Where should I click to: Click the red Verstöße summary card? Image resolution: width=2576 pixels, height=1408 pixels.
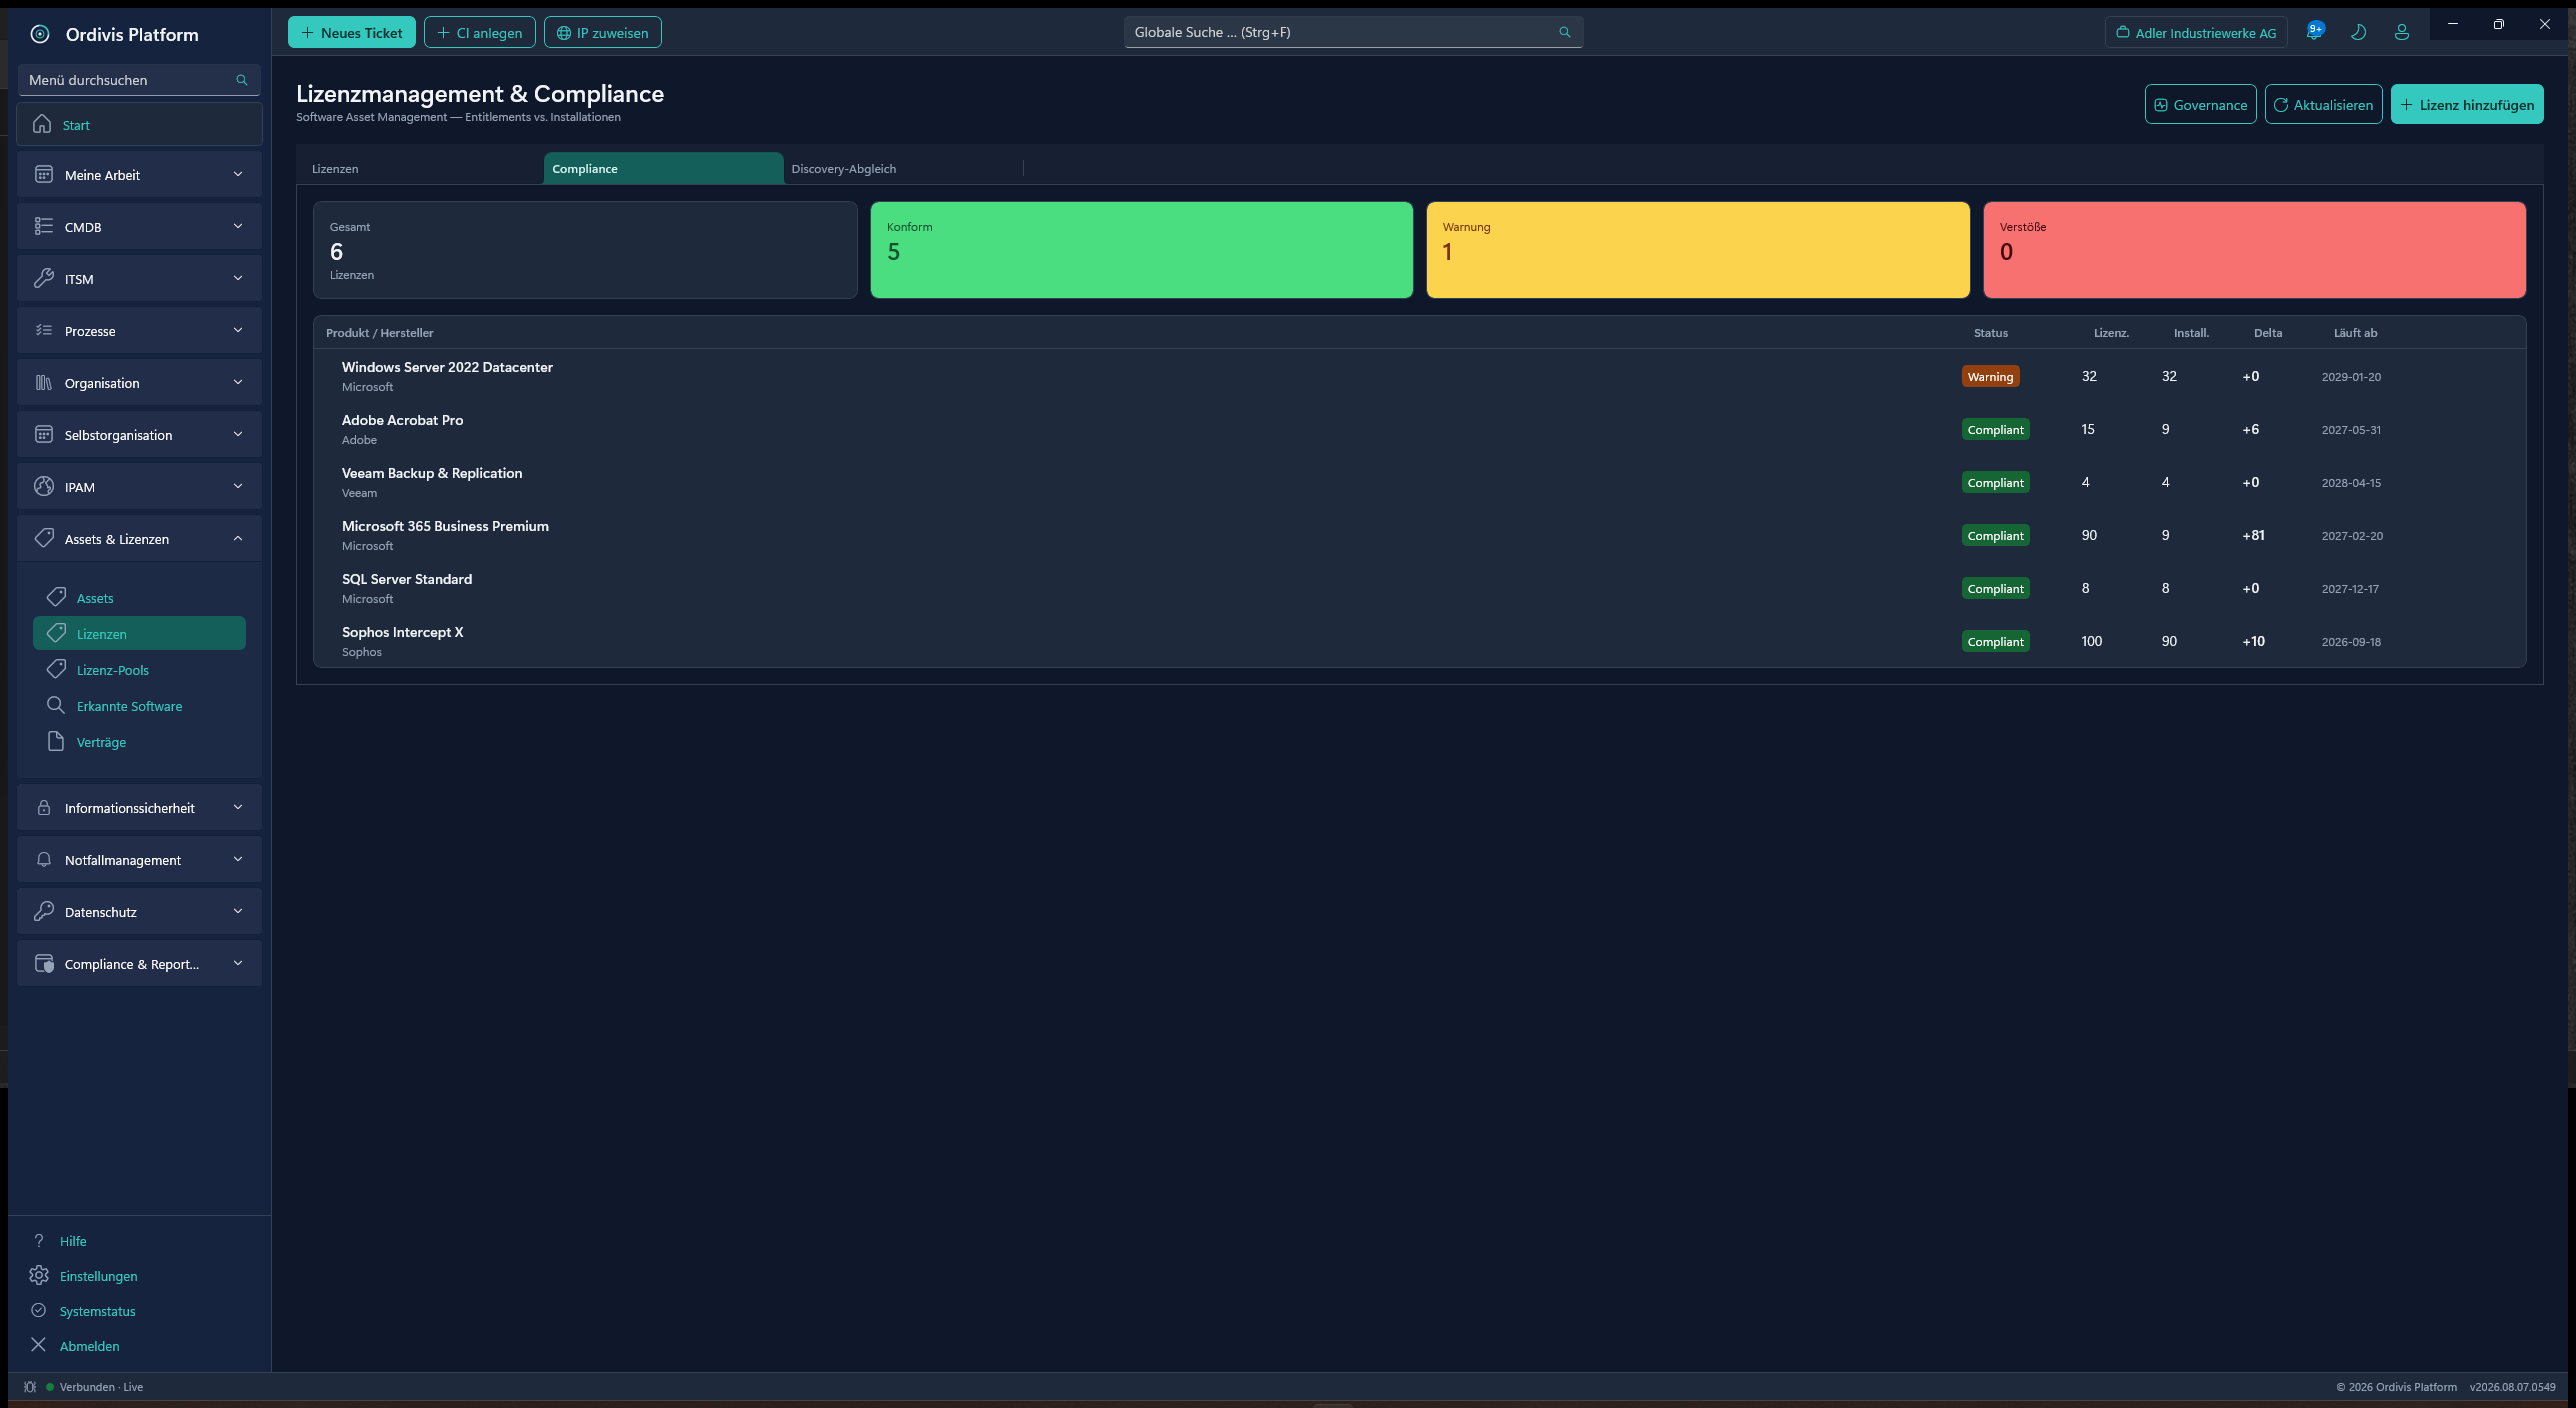pos(2254,250)
